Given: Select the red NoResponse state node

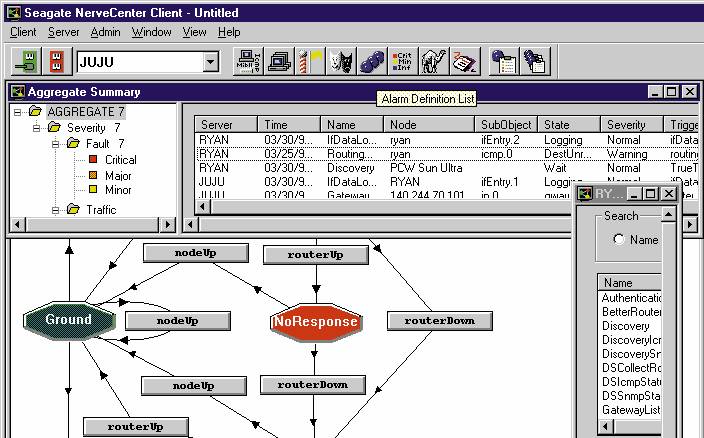Looking at the screenshot, I should click(316, 321).
